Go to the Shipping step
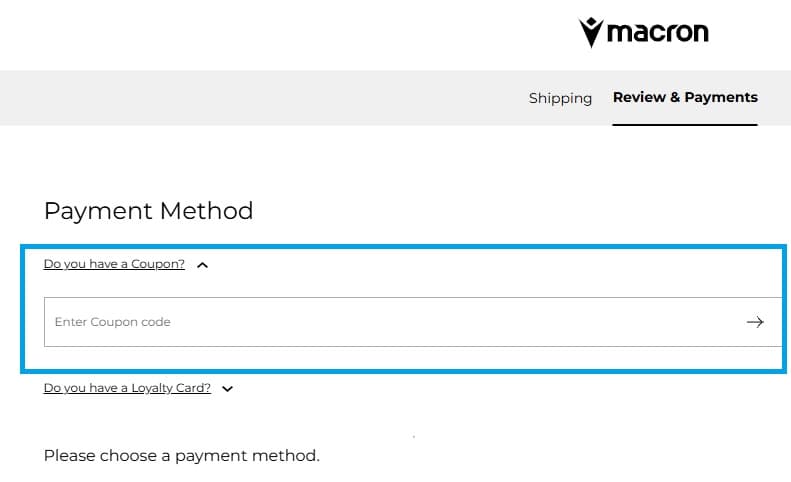 560,98
